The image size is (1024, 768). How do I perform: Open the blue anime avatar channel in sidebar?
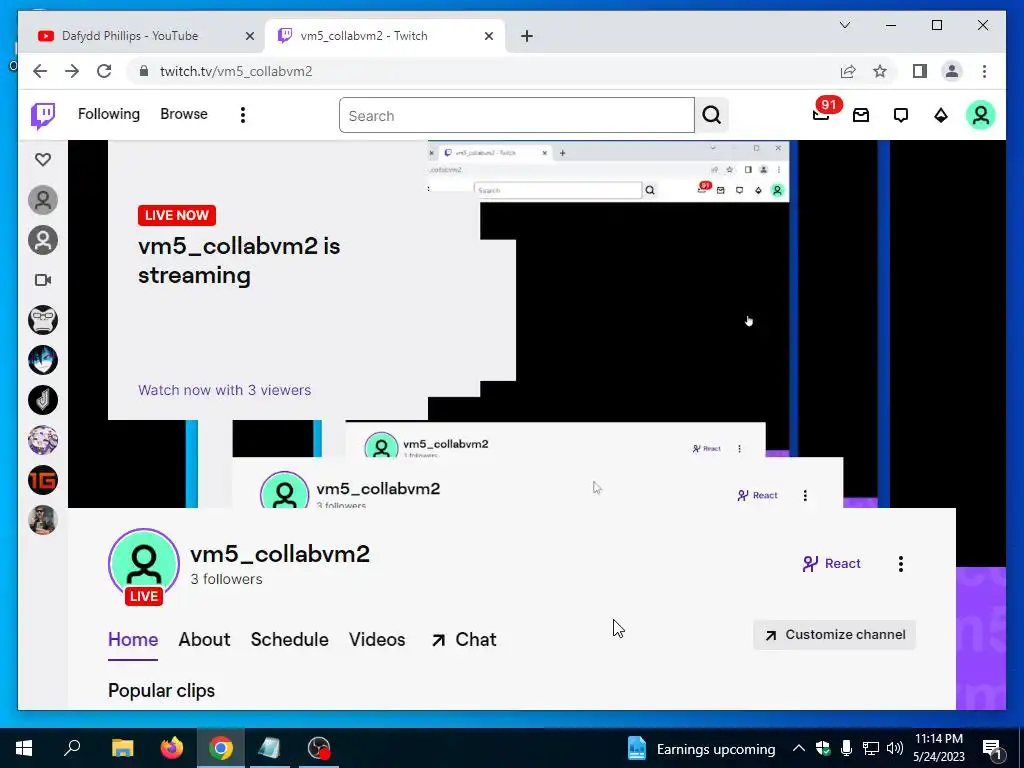[x=43, y=360]
